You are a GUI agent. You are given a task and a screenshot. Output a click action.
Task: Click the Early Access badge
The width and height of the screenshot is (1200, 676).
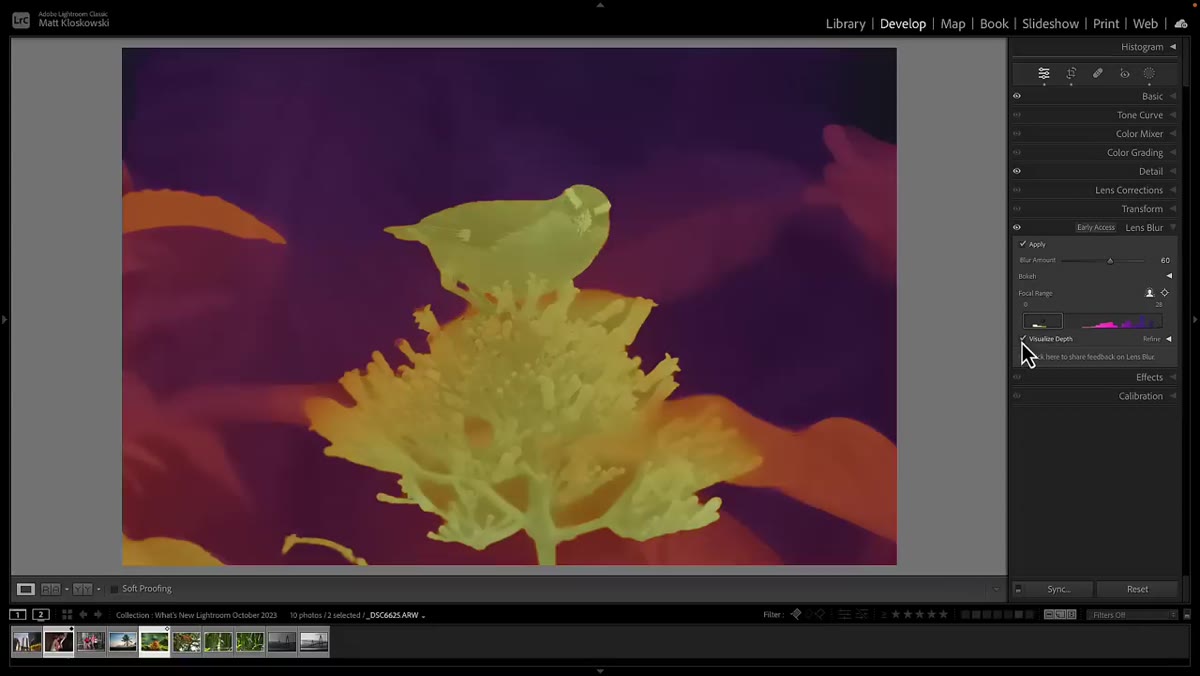coord(1096,228)
